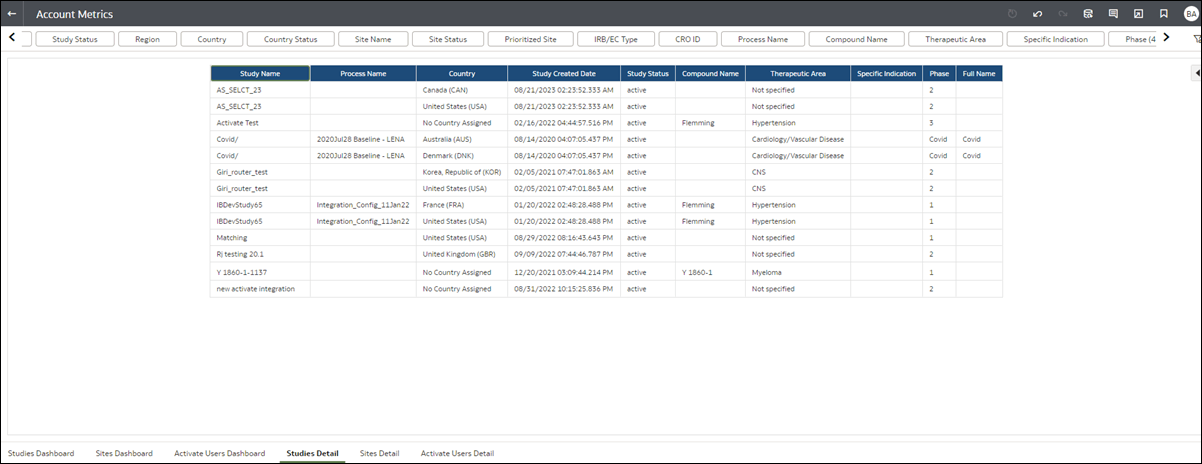Undo the last change with undo icon
Viewport: 1202px width, 464px height.
point(1038,14)
